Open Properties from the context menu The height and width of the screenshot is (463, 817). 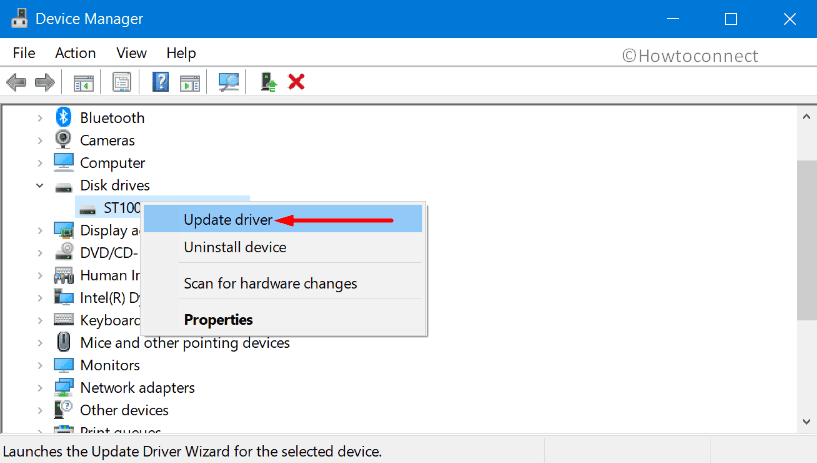click(283, 319)
